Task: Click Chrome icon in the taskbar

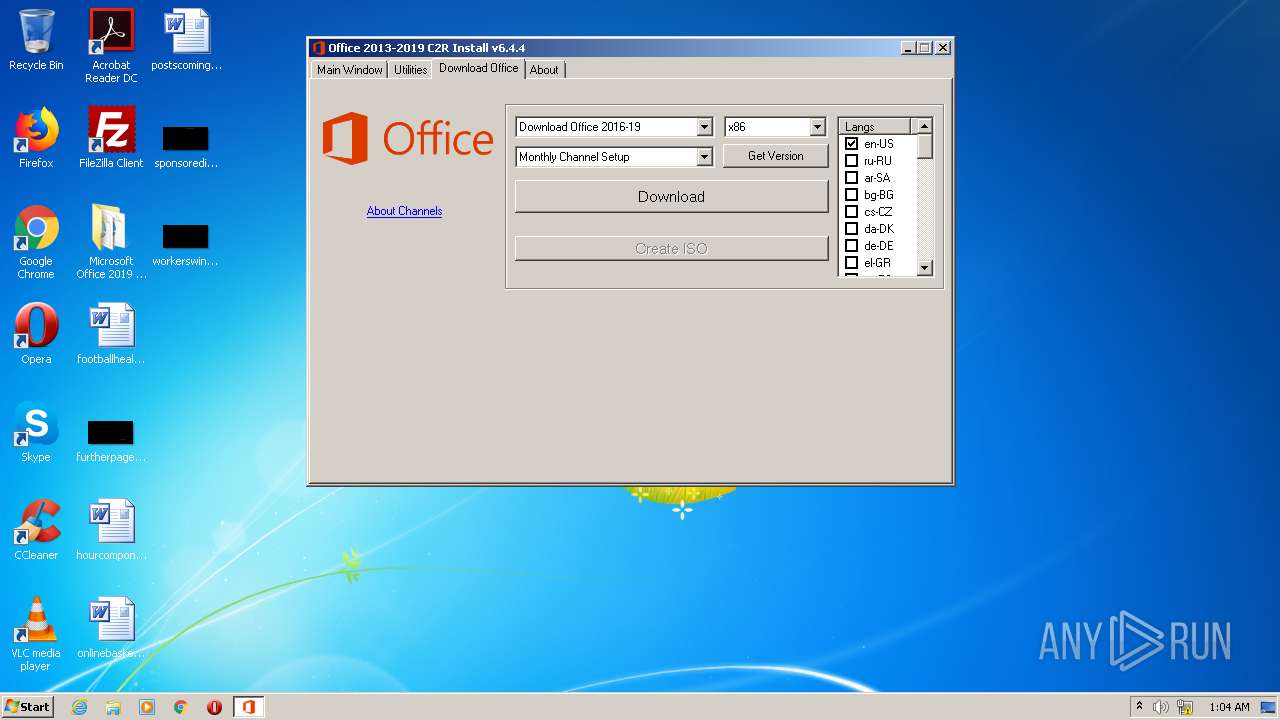Action: (x=181, y=707)
